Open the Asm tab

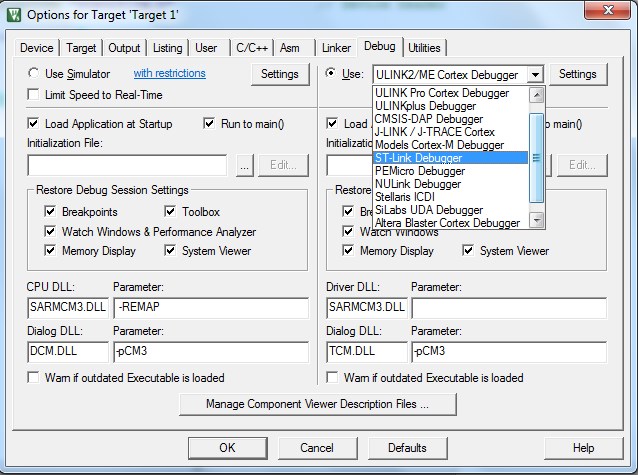[290, 48]
